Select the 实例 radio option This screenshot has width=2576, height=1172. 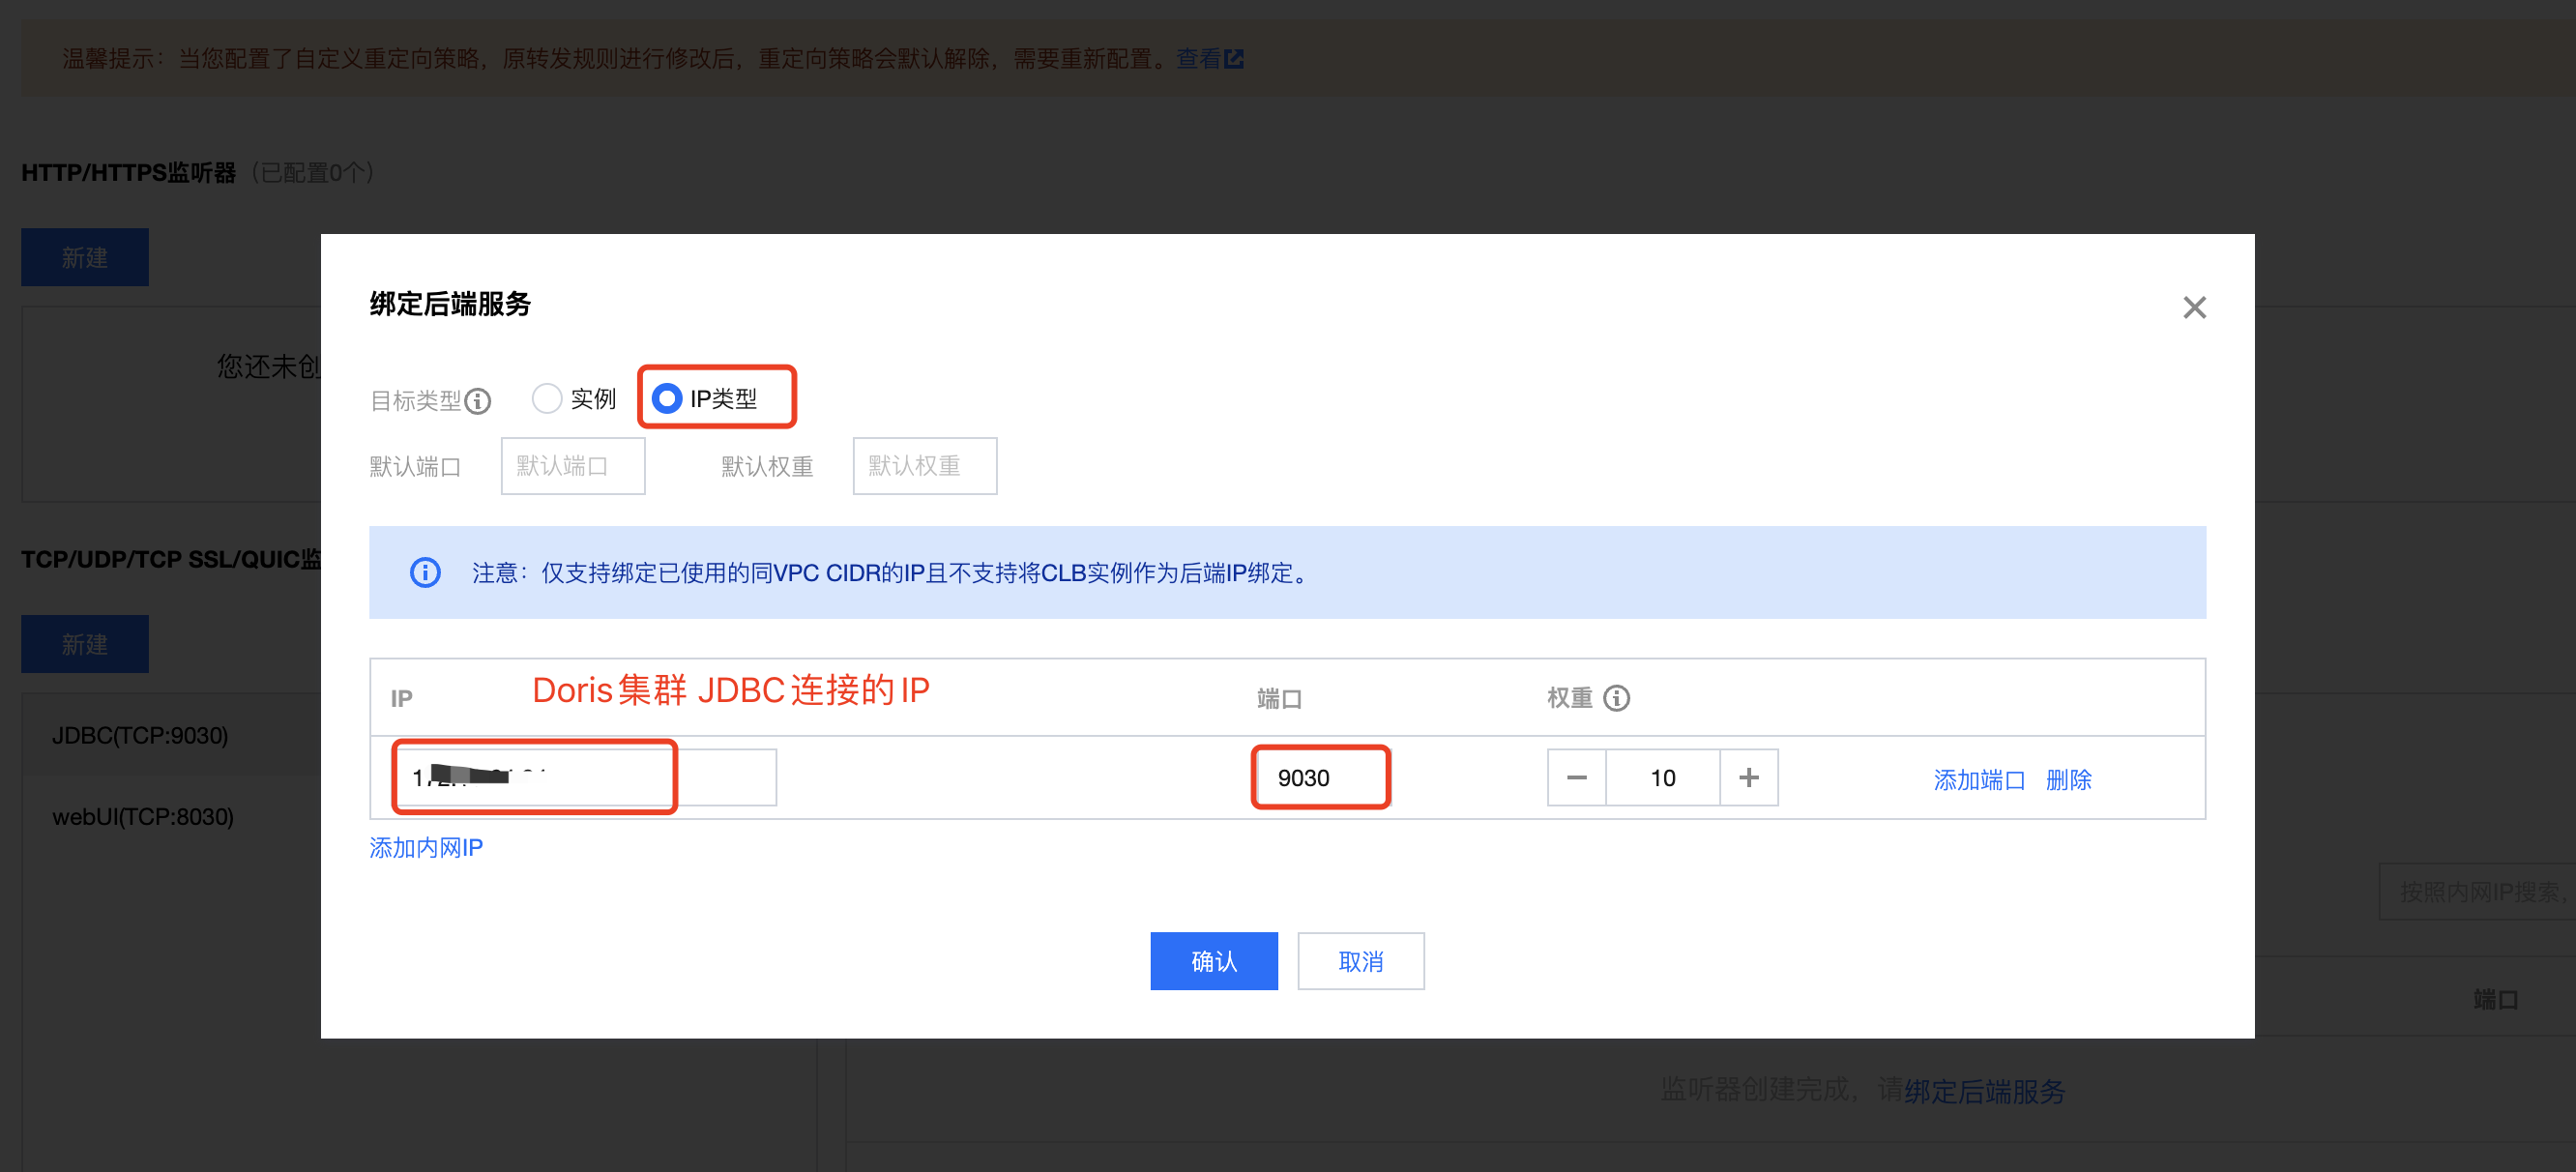click(547, 398)
